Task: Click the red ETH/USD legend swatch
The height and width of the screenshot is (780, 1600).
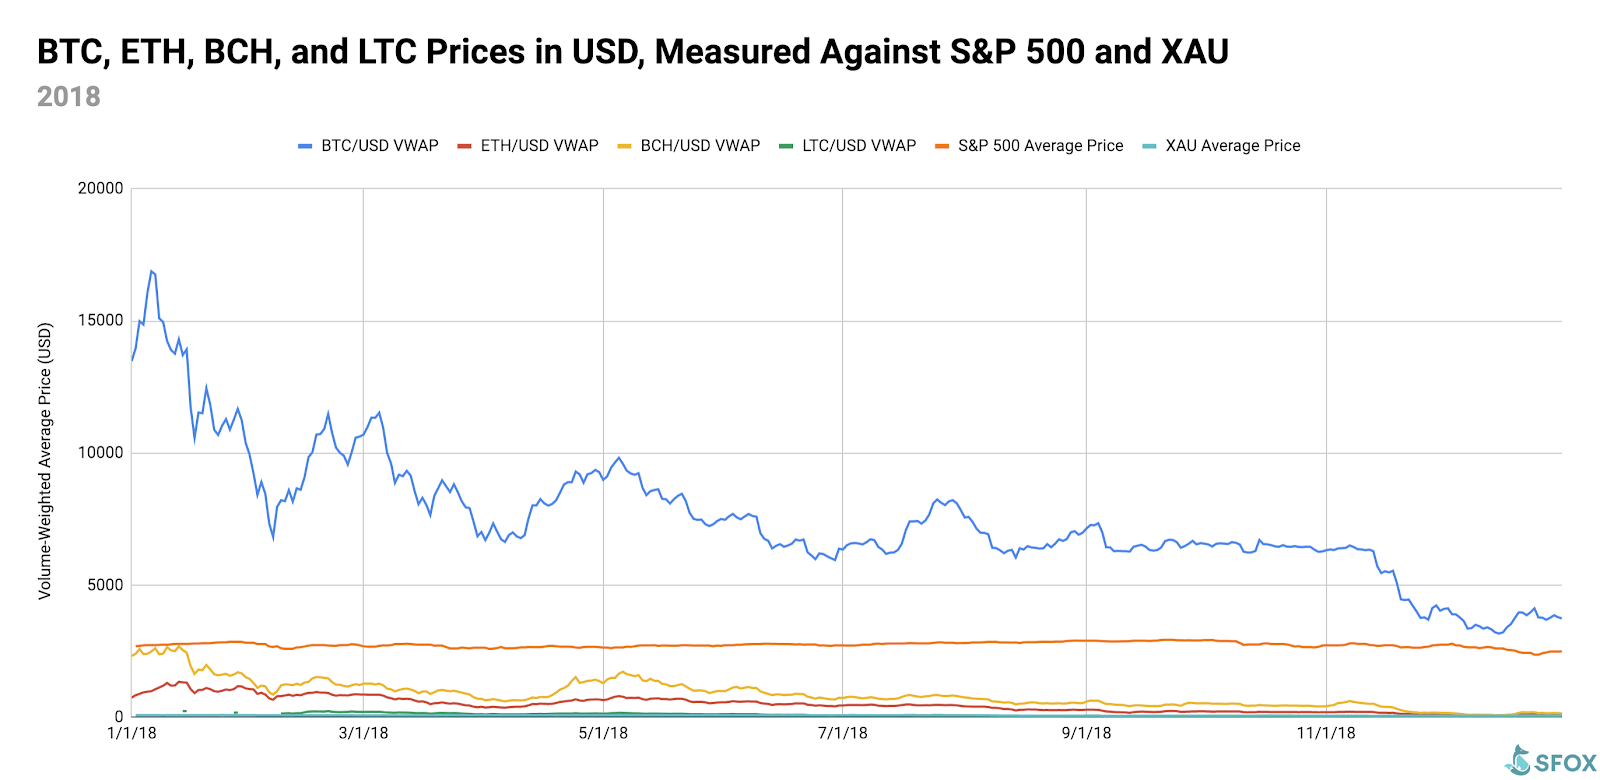Action: click(x=464, y=146)
